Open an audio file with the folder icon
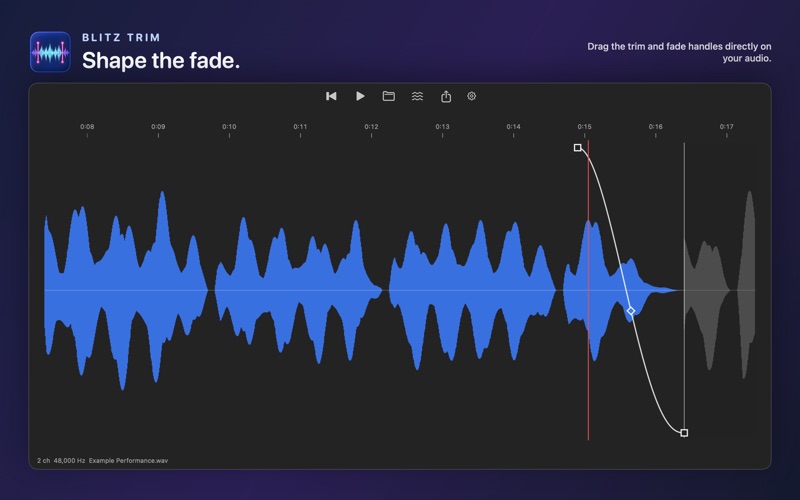 [x=389, y=96]
